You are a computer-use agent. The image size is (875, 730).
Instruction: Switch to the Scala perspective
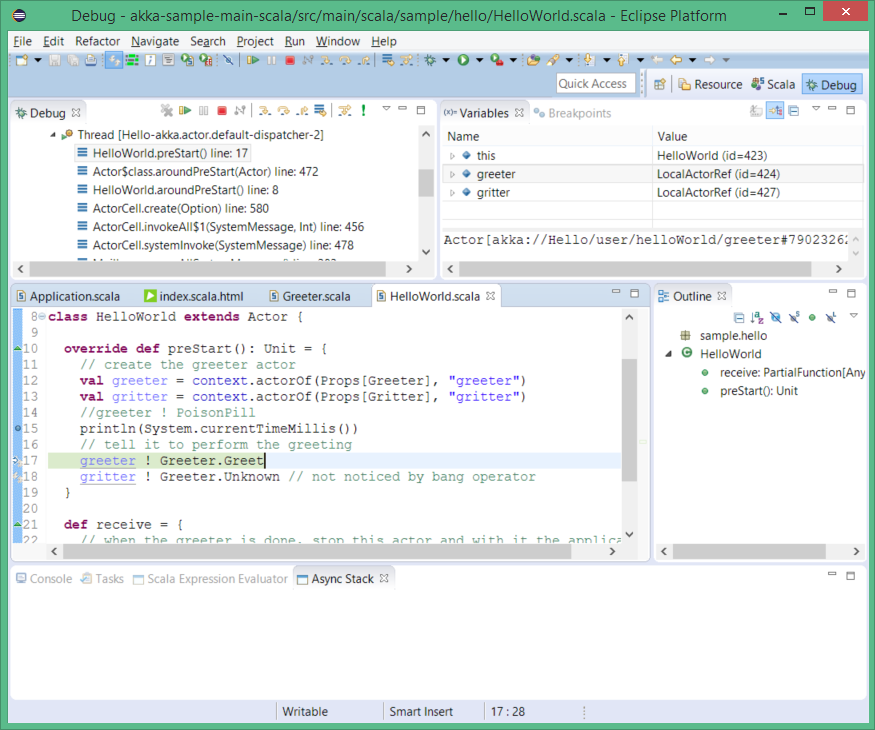click(774, 85)
